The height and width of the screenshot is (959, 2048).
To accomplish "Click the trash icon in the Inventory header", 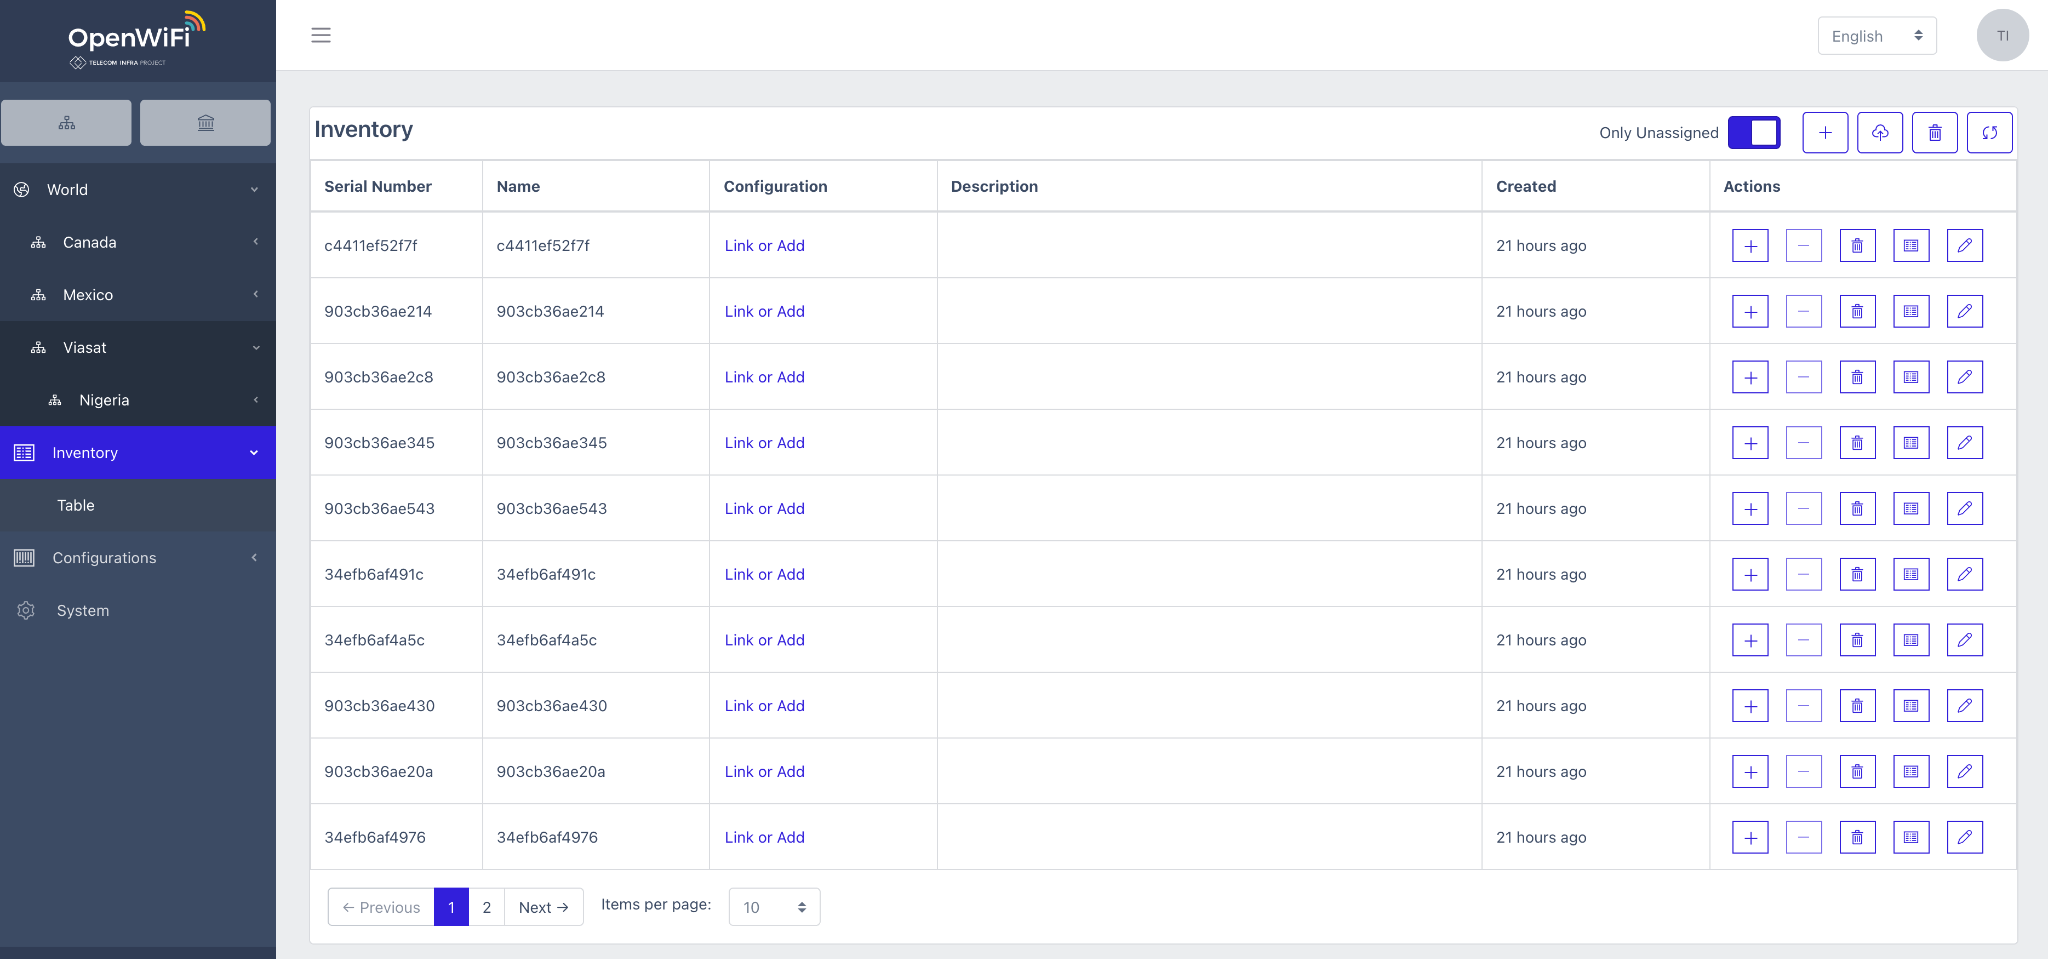I will pos(1935,133).
